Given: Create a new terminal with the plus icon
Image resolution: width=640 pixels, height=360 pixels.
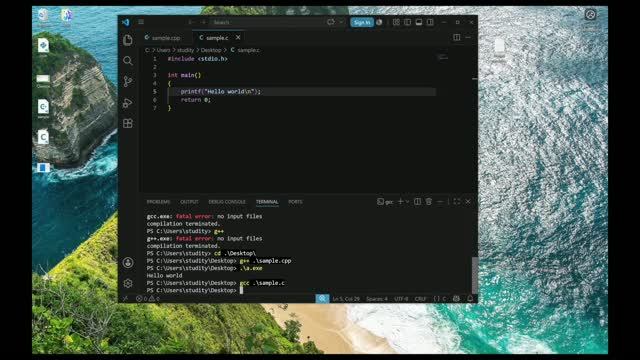Looking at the screenshot, I should [400, 202].
